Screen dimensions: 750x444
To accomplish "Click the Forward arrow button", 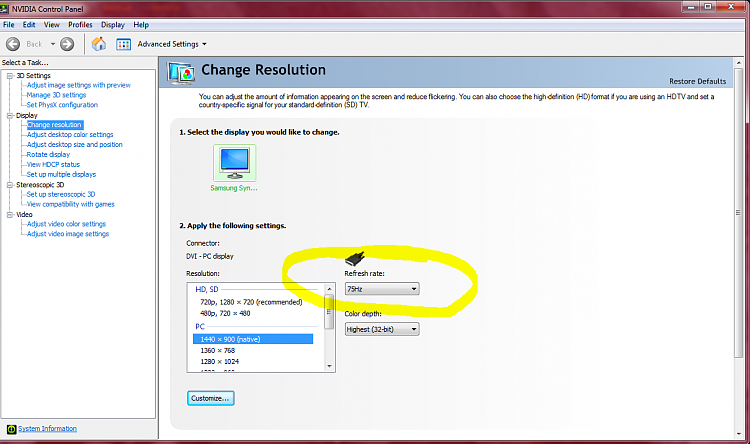I will point(67,44).
